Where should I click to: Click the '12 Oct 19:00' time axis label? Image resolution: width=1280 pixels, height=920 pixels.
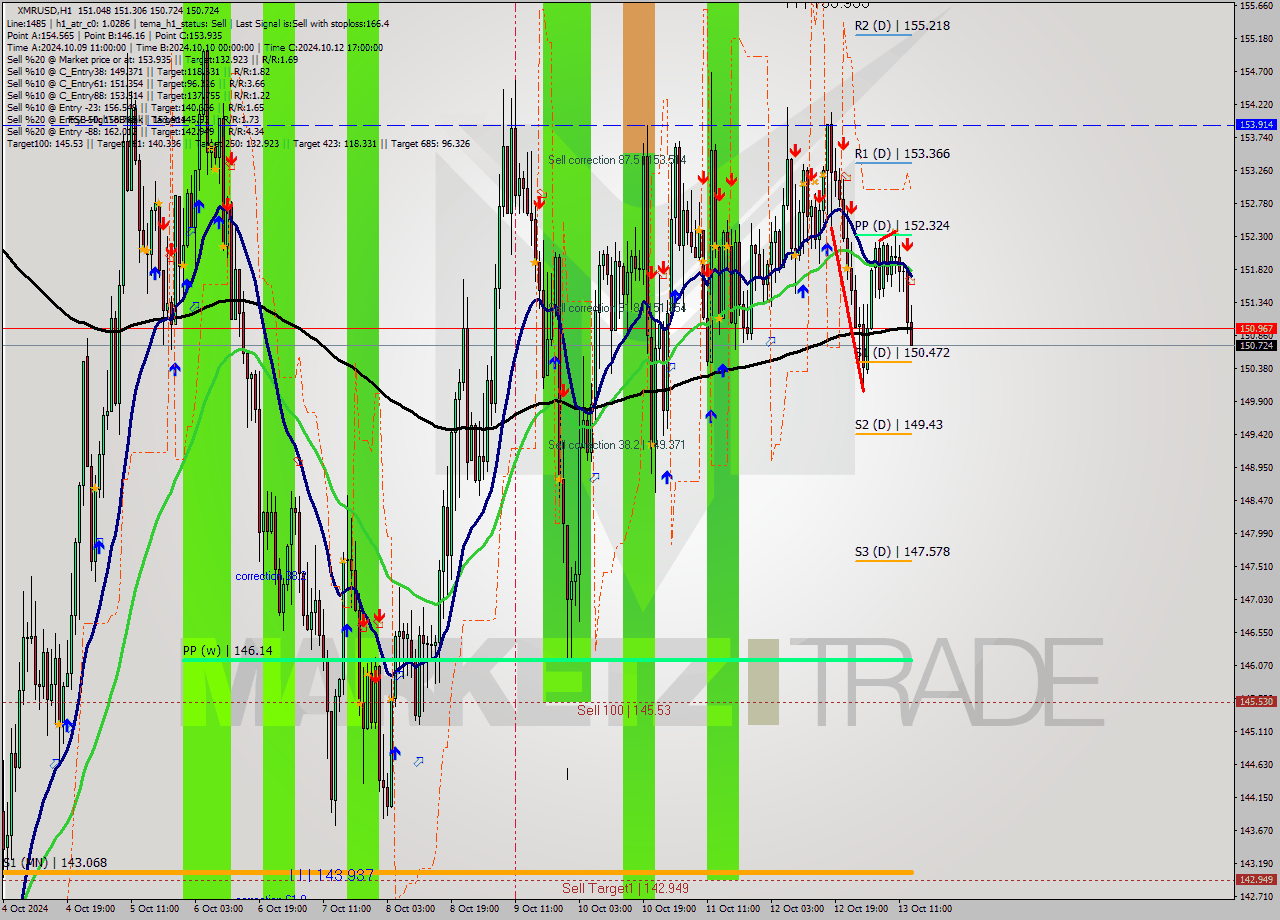click(x=861, y=910)
